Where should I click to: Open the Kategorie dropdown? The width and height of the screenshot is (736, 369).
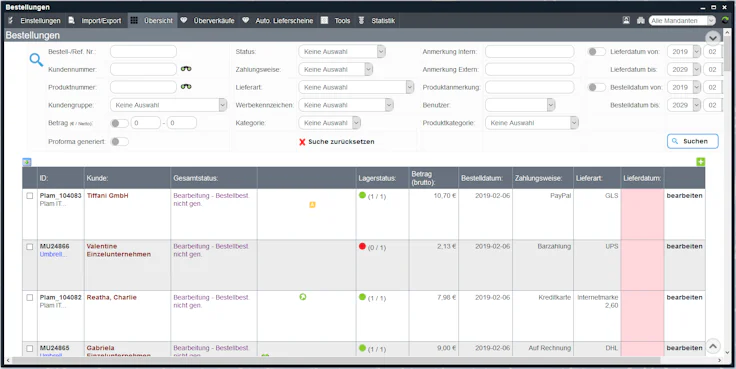point(330,123)
